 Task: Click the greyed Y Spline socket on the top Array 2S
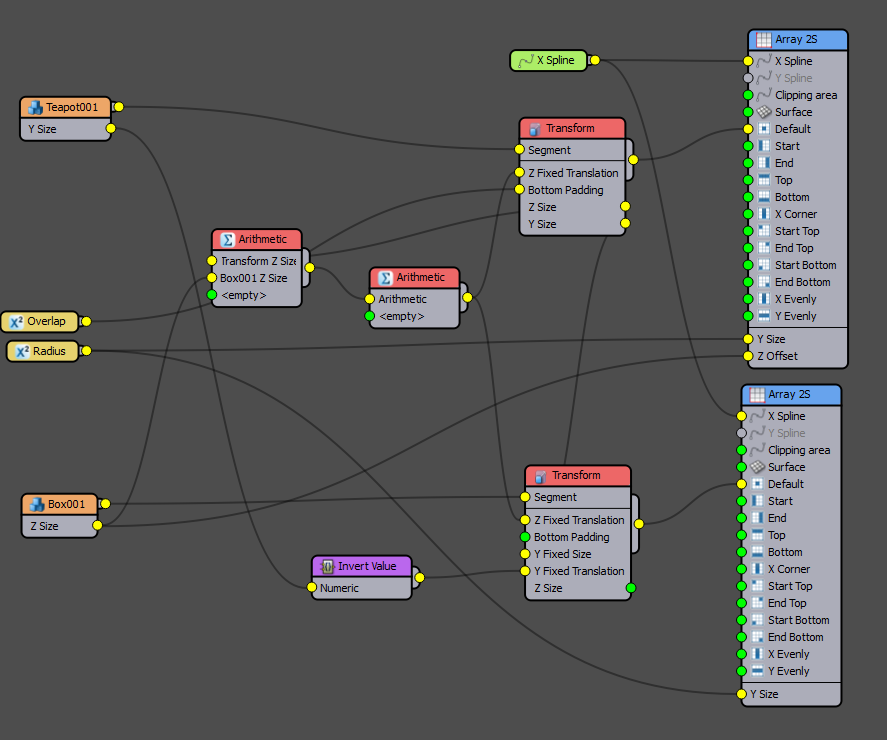[x=747, y=78]
